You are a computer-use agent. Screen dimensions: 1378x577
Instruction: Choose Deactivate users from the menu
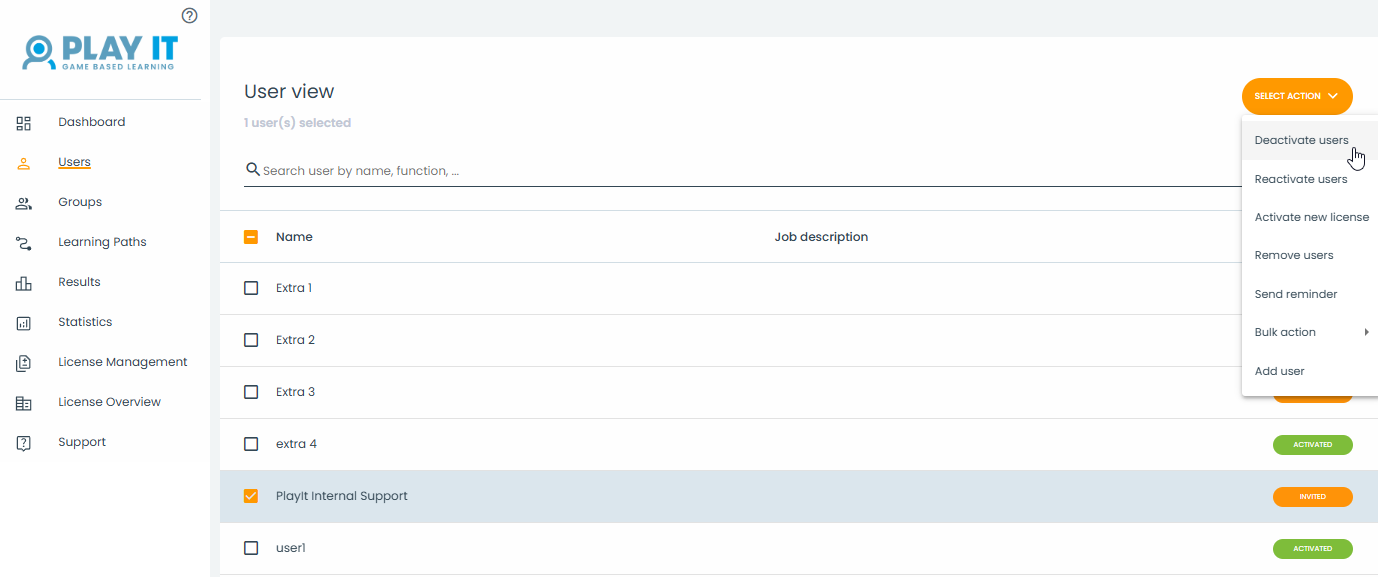1301,140
